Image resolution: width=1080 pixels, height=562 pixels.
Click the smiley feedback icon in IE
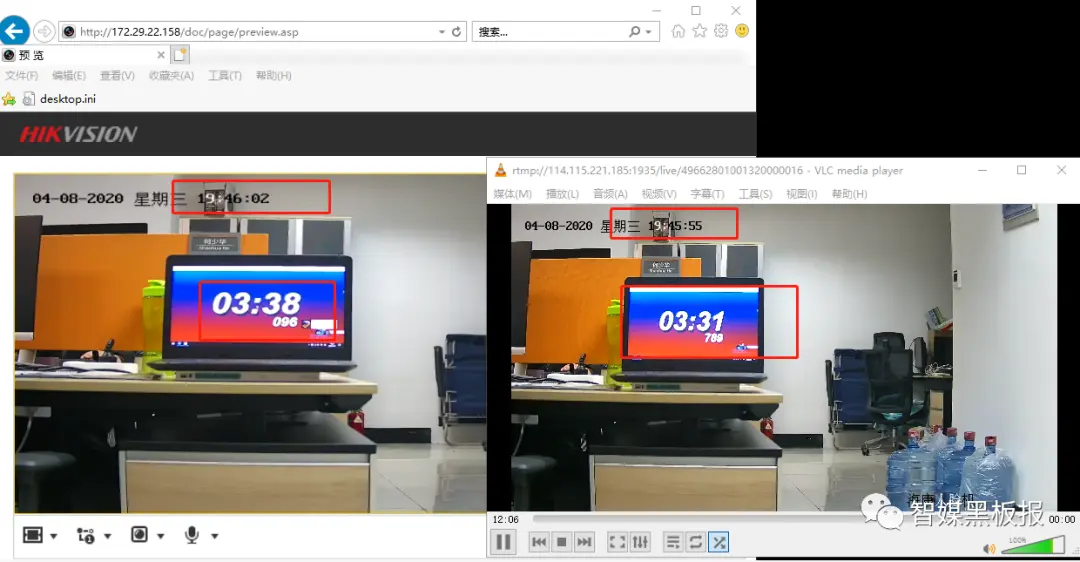click(742, 31)
